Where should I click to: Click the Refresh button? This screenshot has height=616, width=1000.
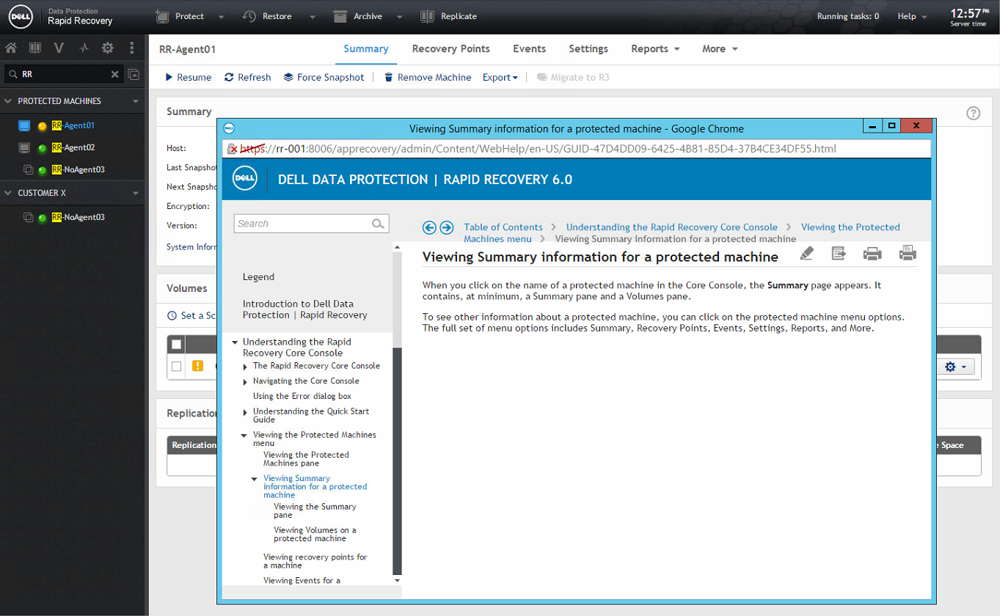(x=247, y=77)
